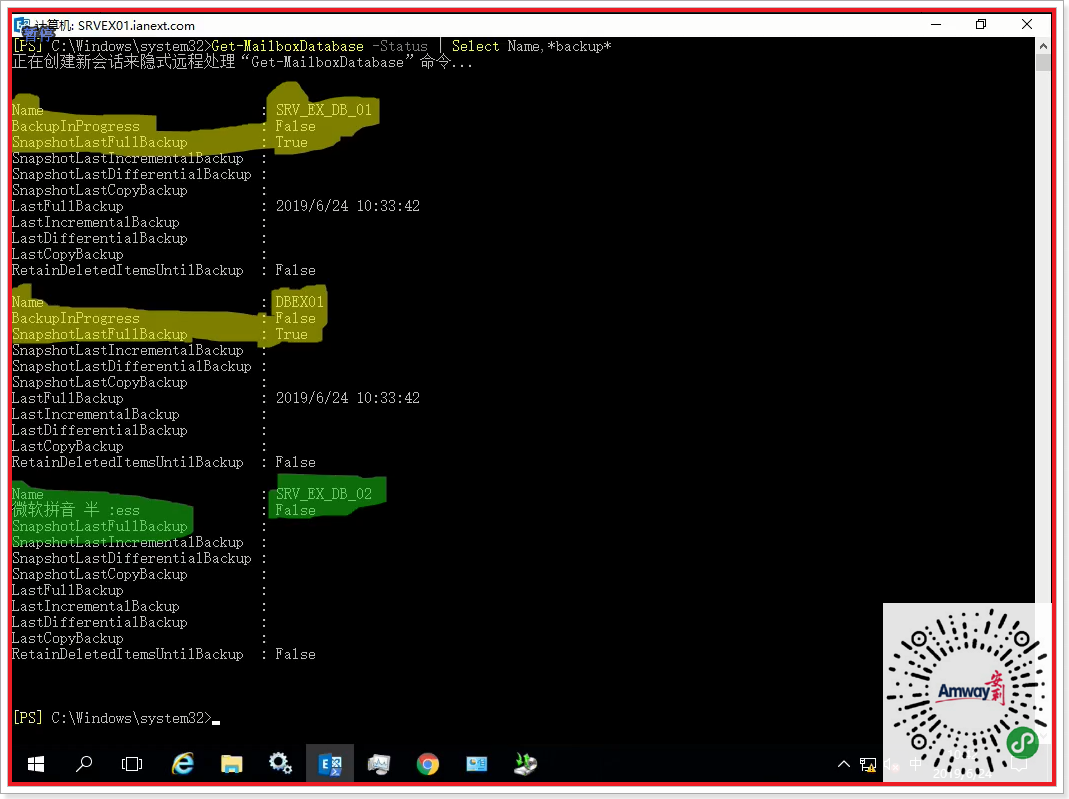This screenshot has width=1069, height=799.
Task: Click the database name SRV_EX_DB_01
Action: [x=324, y=110]
